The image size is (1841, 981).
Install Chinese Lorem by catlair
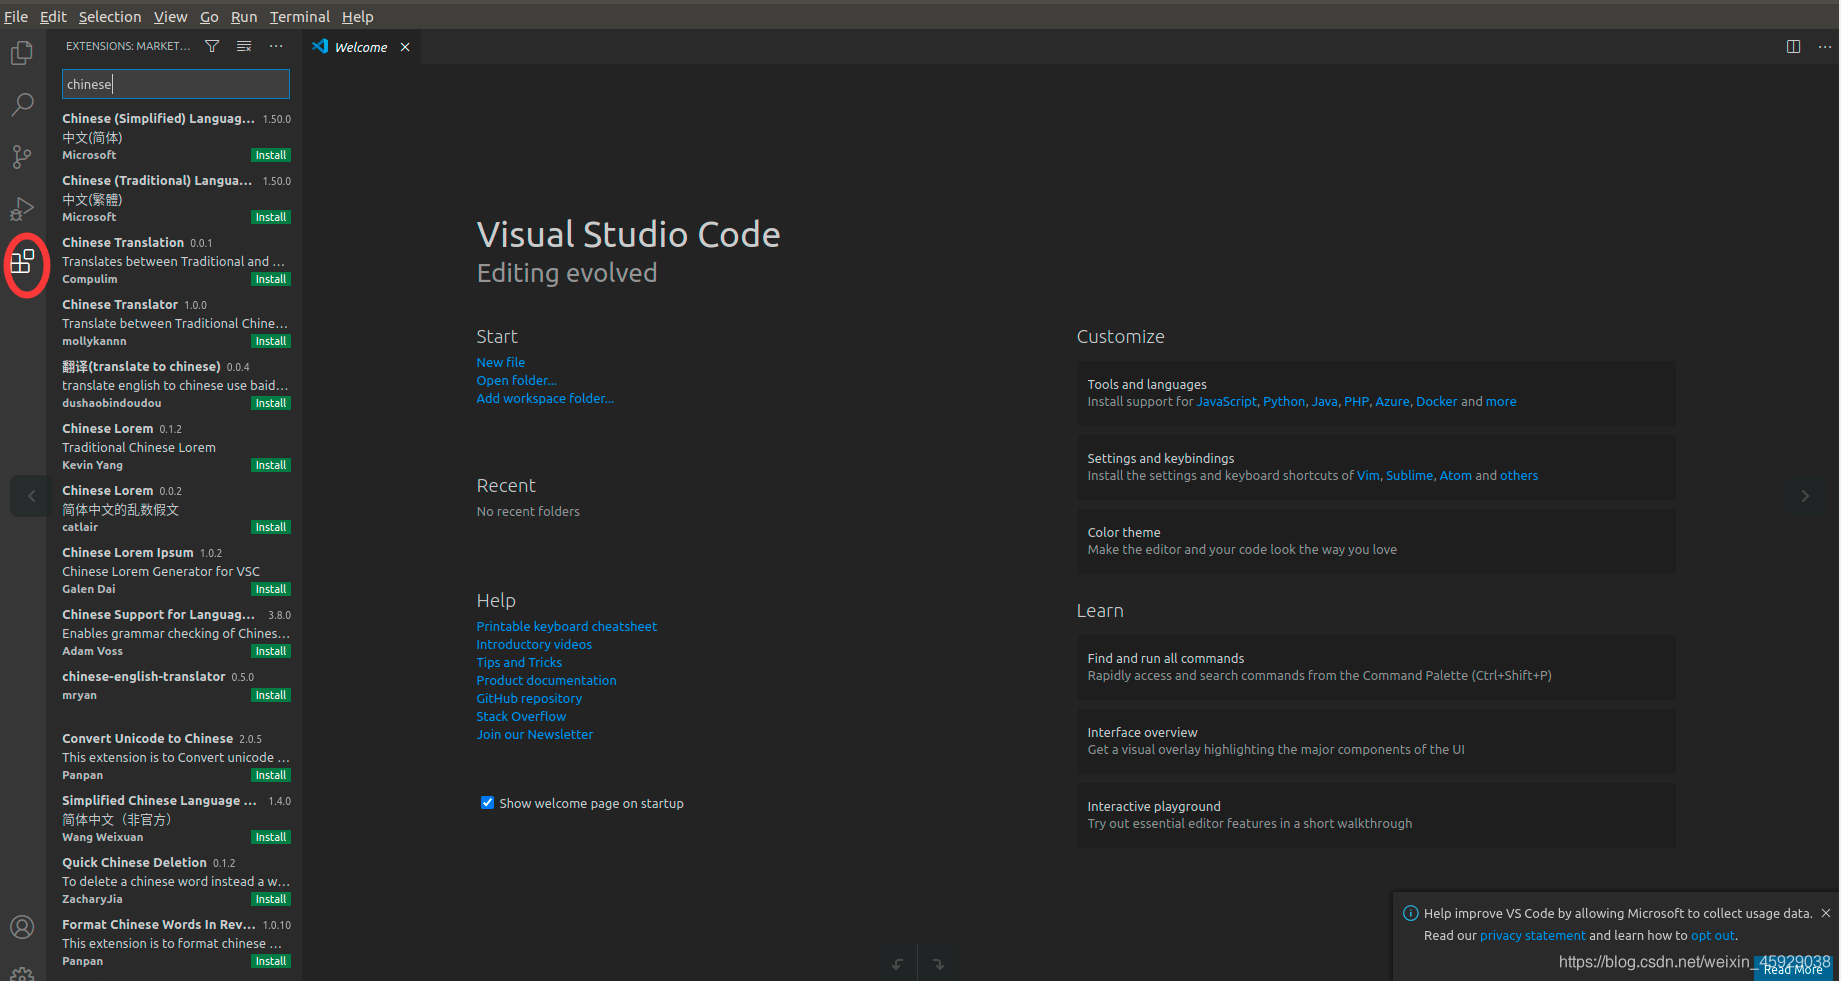click(x=271, y=527)
